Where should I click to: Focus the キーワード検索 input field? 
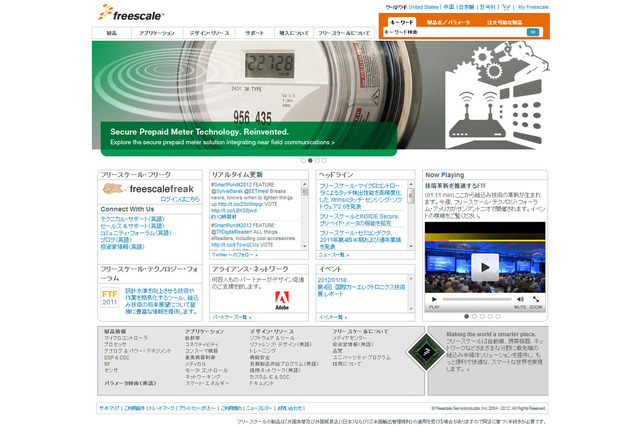[454, 32]
